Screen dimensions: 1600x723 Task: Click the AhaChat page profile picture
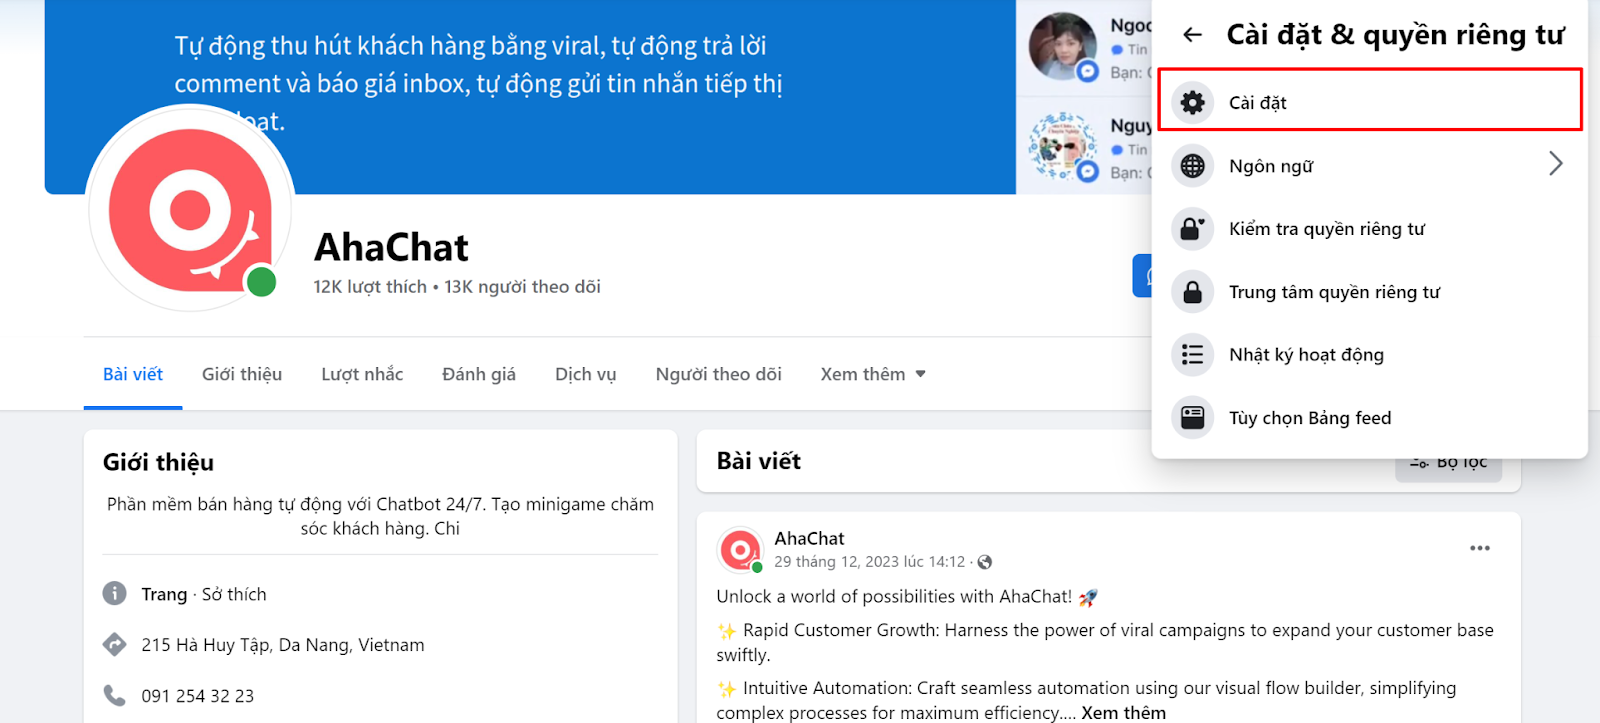pos(190,210)
